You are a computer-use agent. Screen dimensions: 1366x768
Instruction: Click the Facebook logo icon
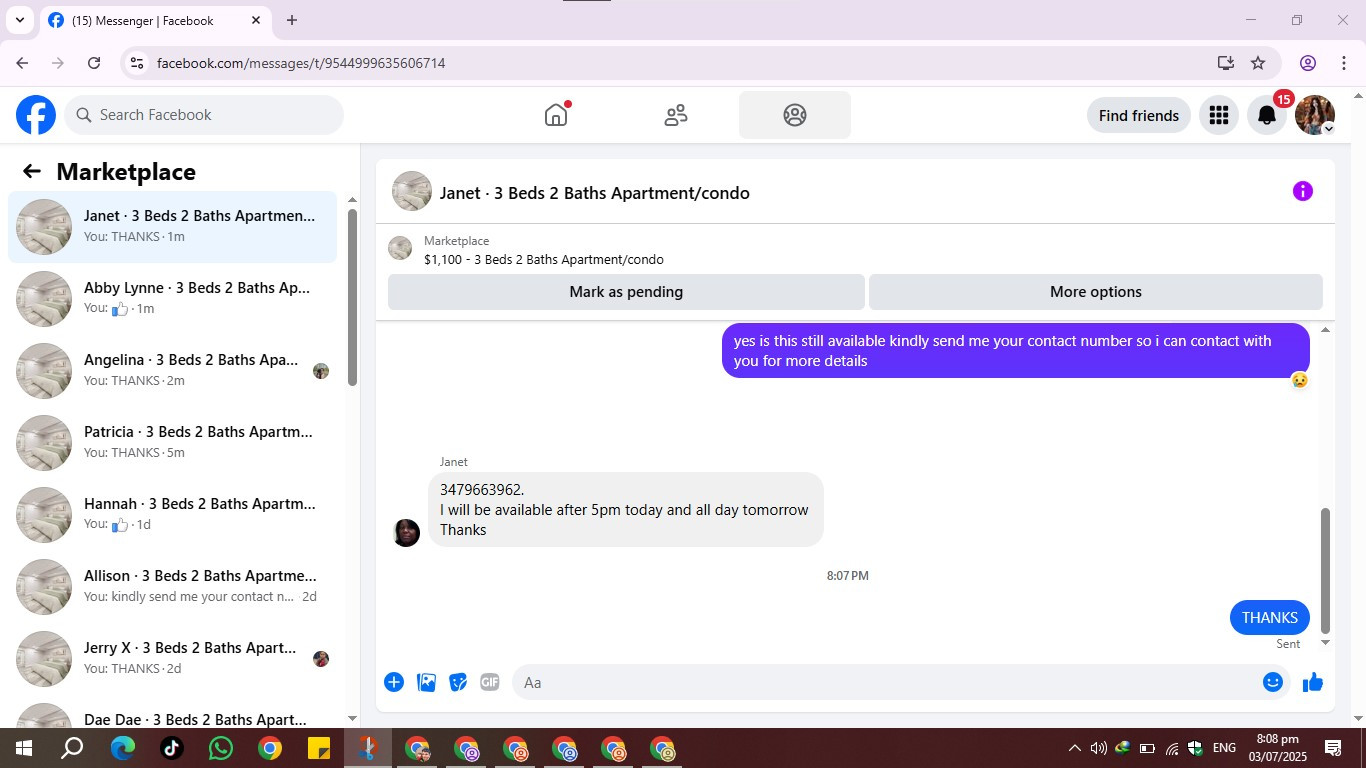[x=36, y=115]
